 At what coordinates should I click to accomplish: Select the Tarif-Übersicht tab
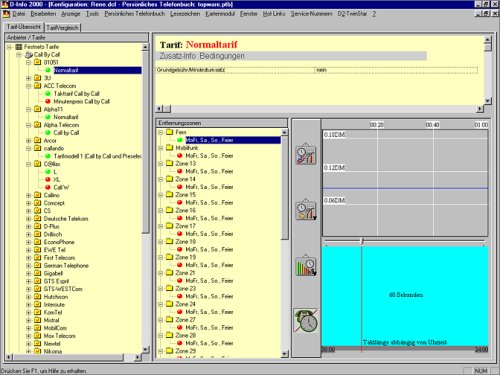pos(24,27)
